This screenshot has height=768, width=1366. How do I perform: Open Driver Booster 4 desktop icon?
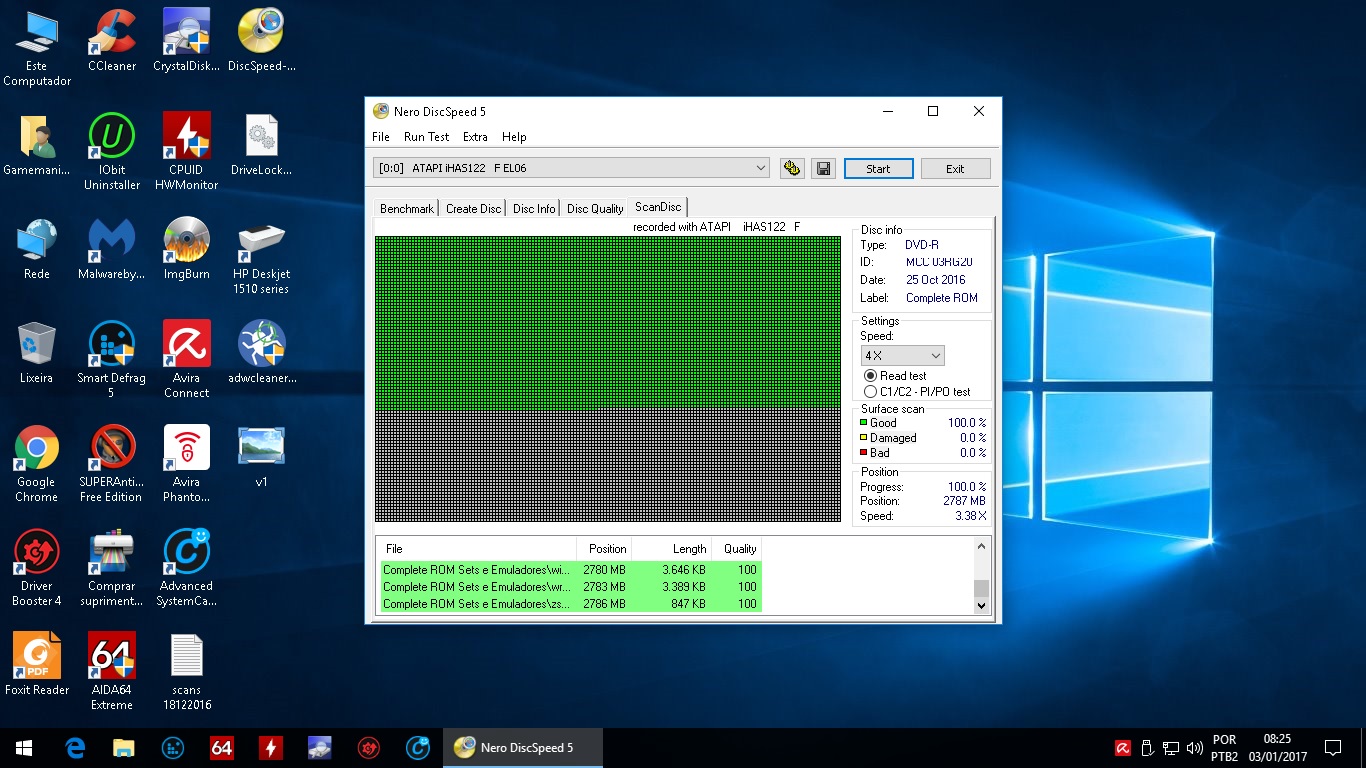[x=37, y=569]
